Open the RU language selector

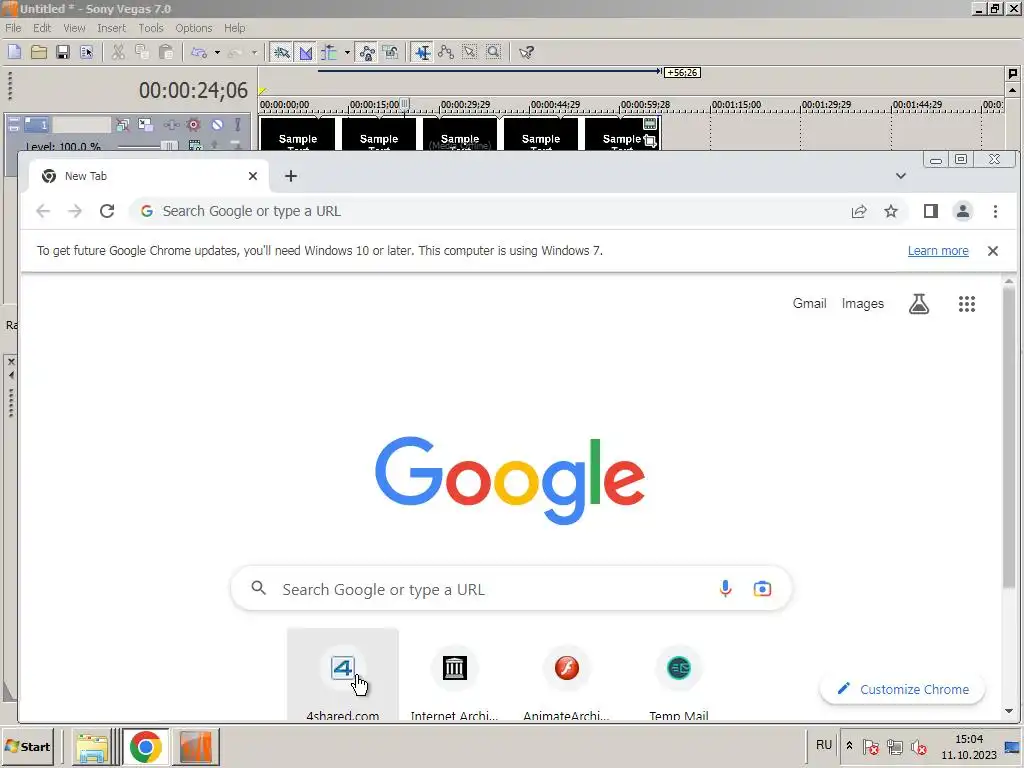click(824, 744)
